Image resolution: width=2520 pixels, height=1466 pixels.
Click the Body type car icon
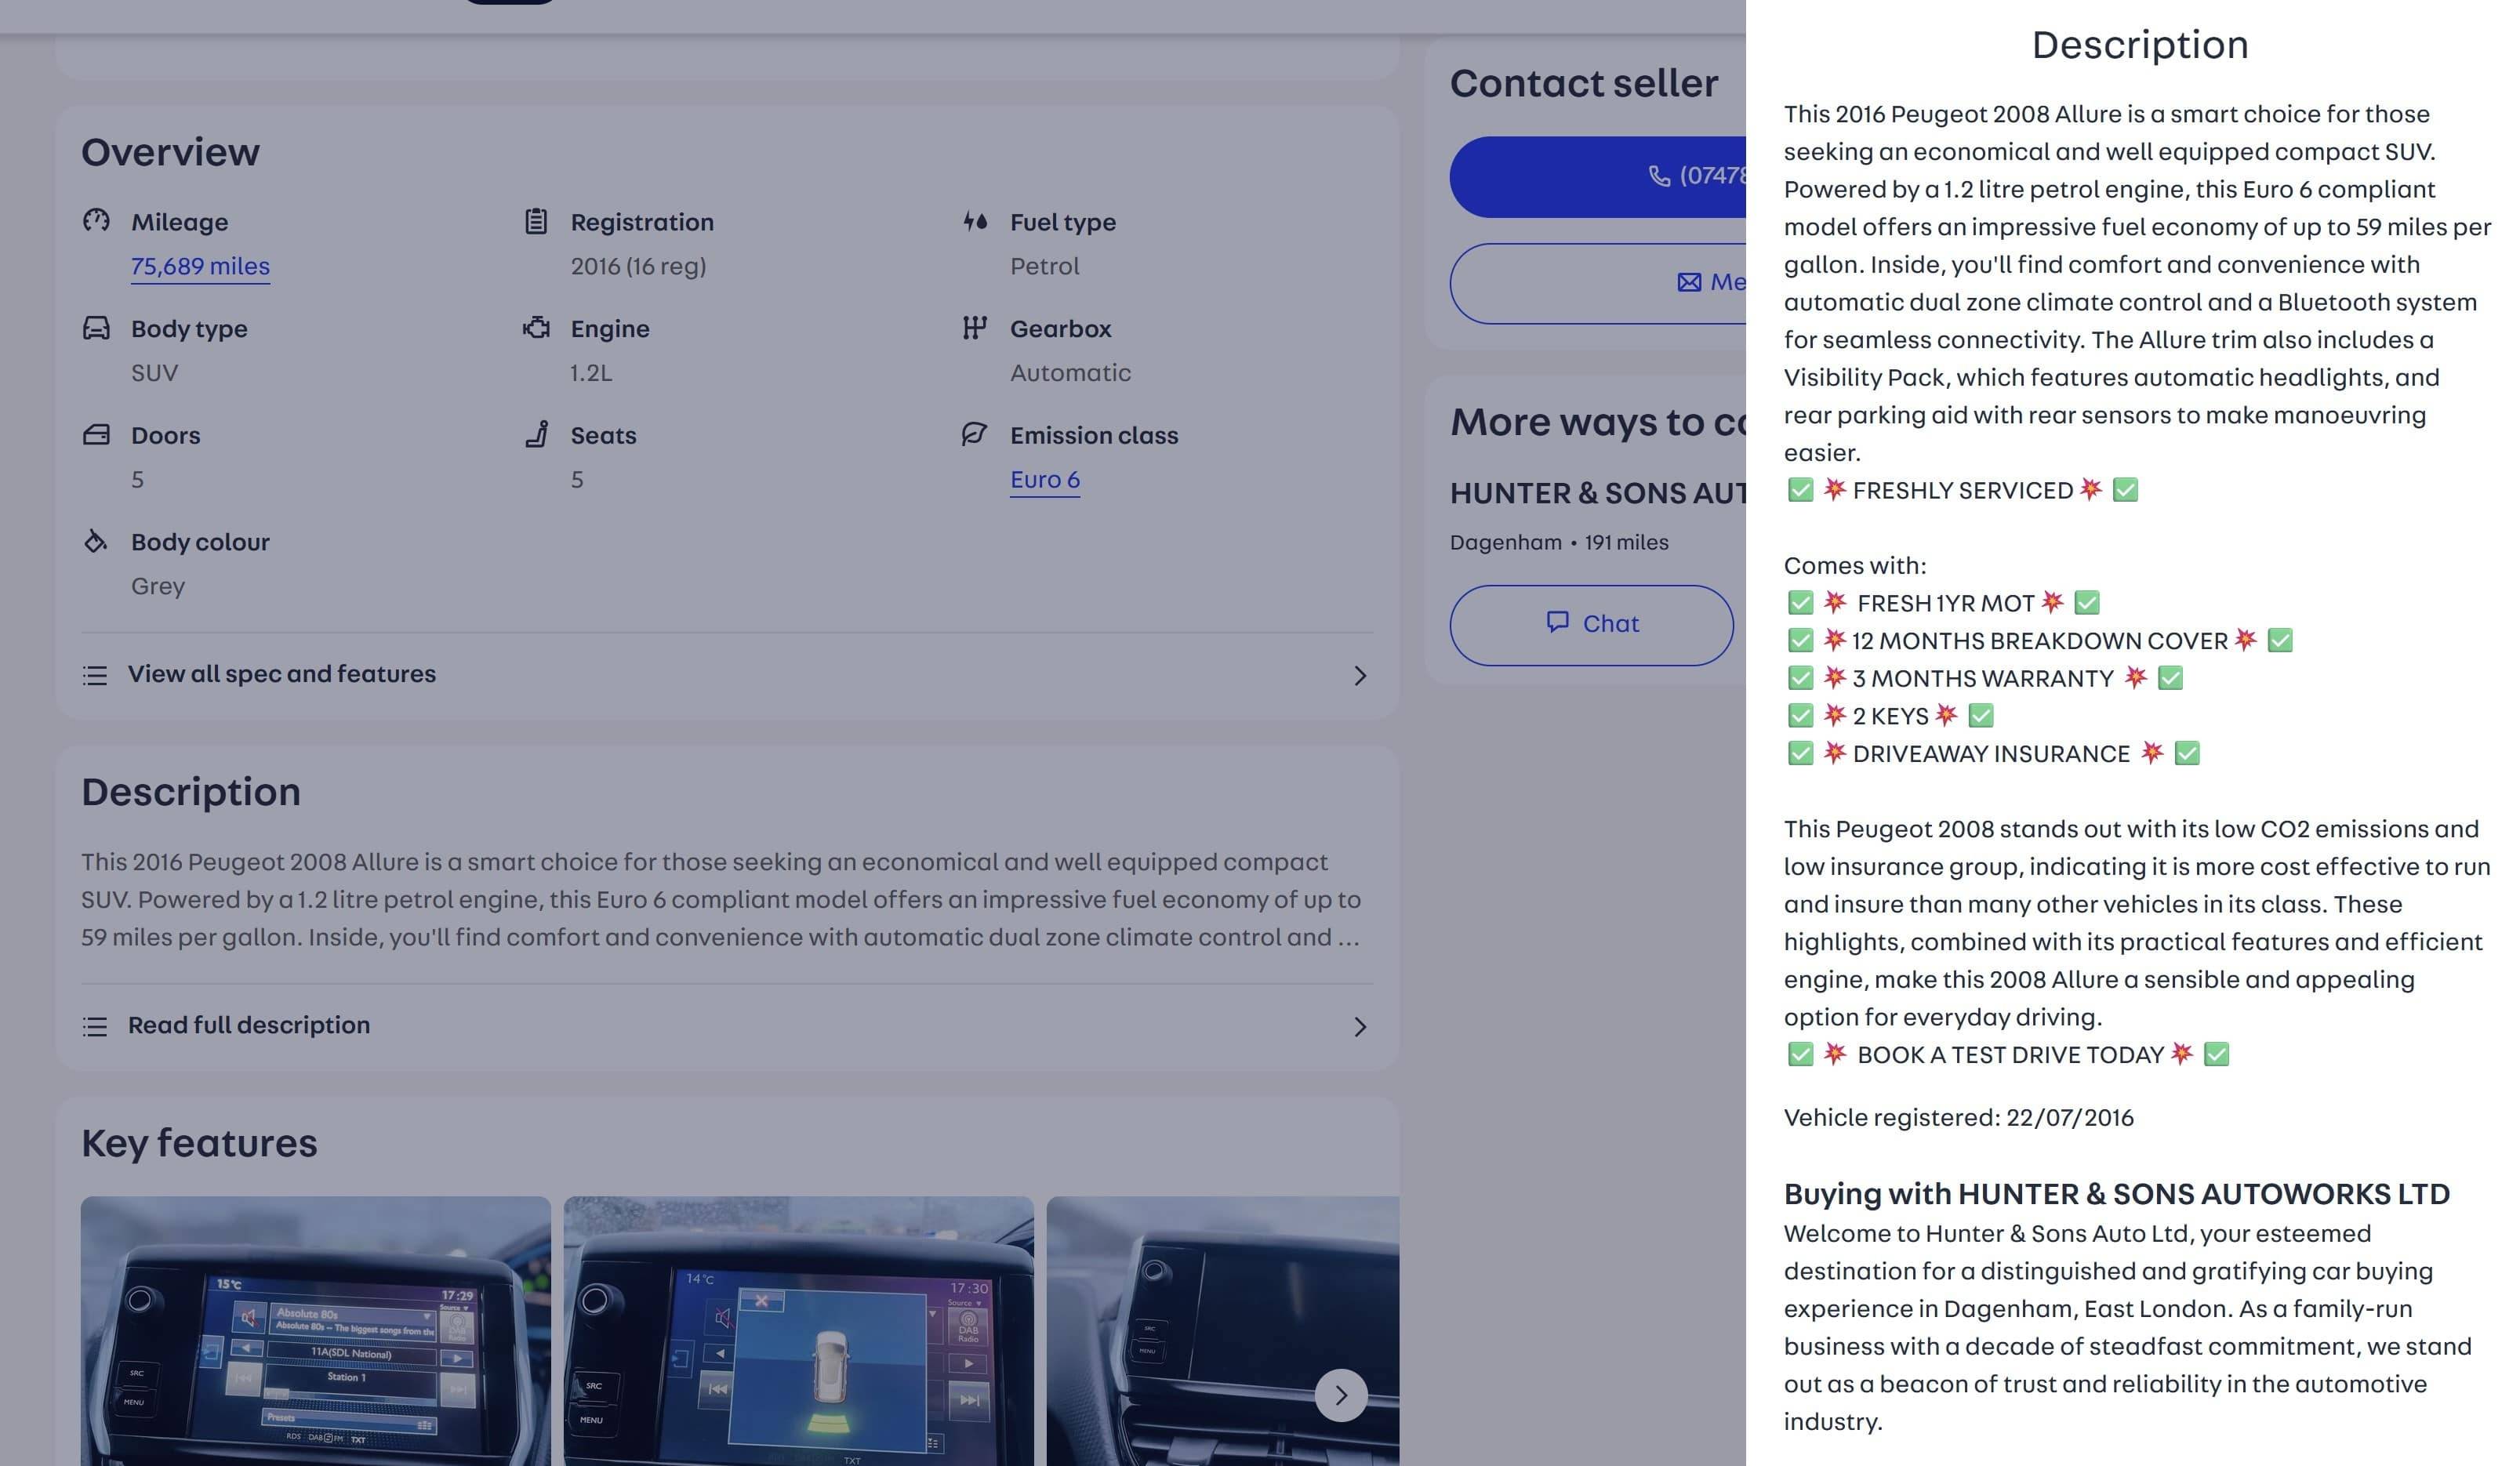click(x=96, y=328)
